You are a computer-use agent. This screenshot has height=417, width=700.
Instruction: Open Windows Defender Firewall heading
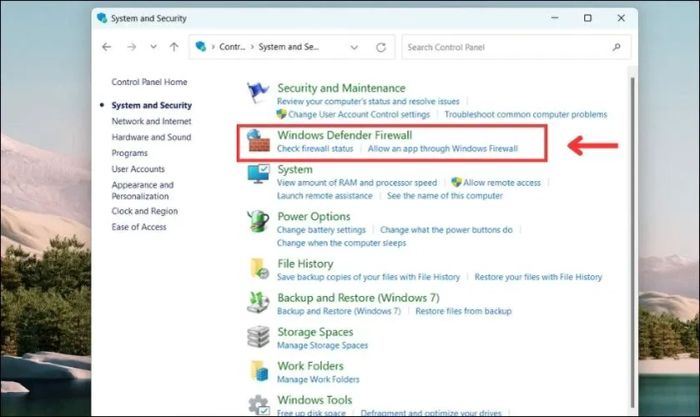click(x=345, y=135)
